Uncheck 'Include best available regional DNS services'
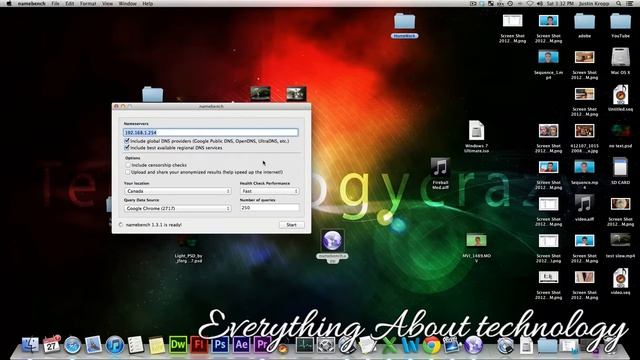The height and width of the screenshot is (360, 640). click(x=127, y=147)
